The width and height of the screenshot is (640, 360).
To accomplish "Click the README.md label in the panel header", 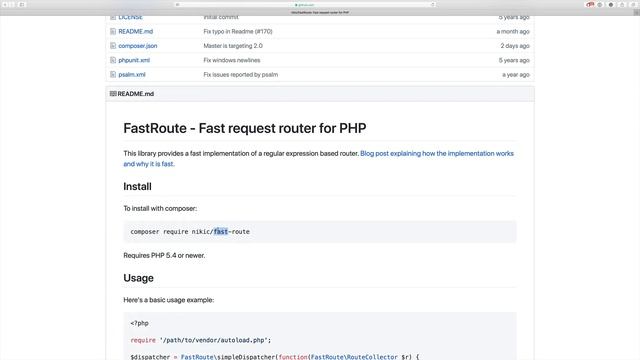I will click(136, 94).
